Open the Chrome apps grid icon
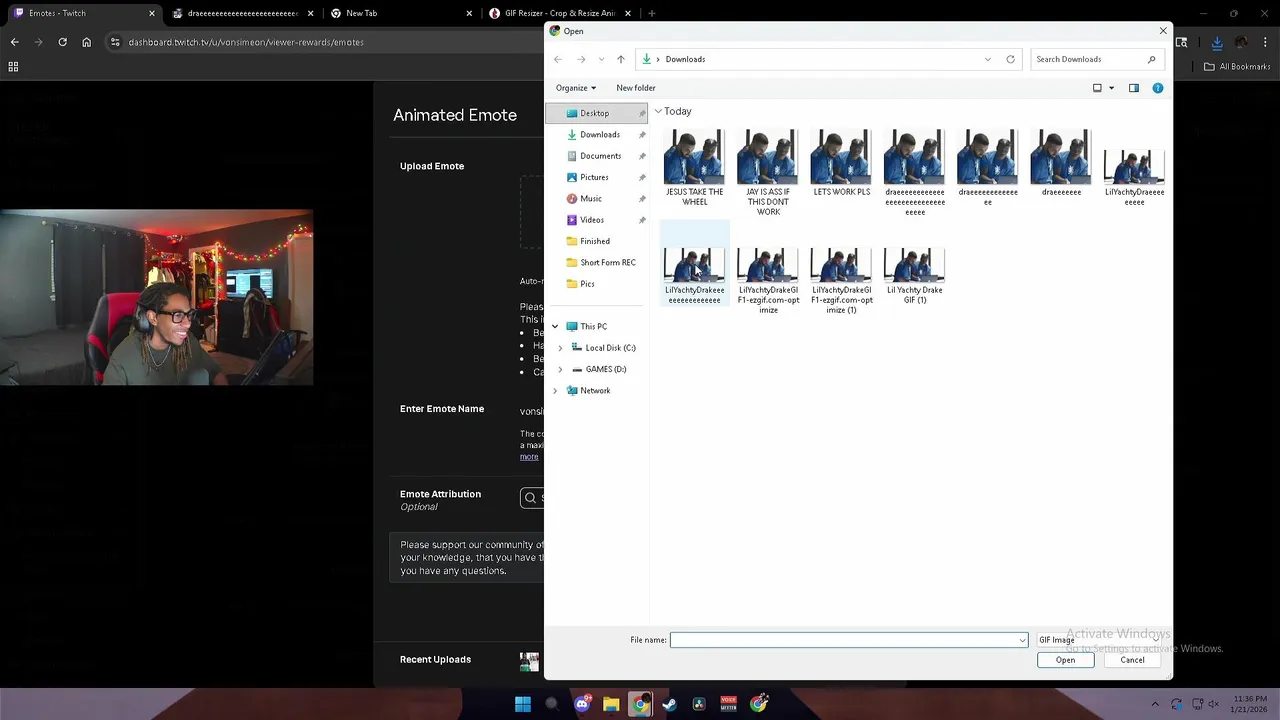This screenshot has height=720, width=1280. 13,67
